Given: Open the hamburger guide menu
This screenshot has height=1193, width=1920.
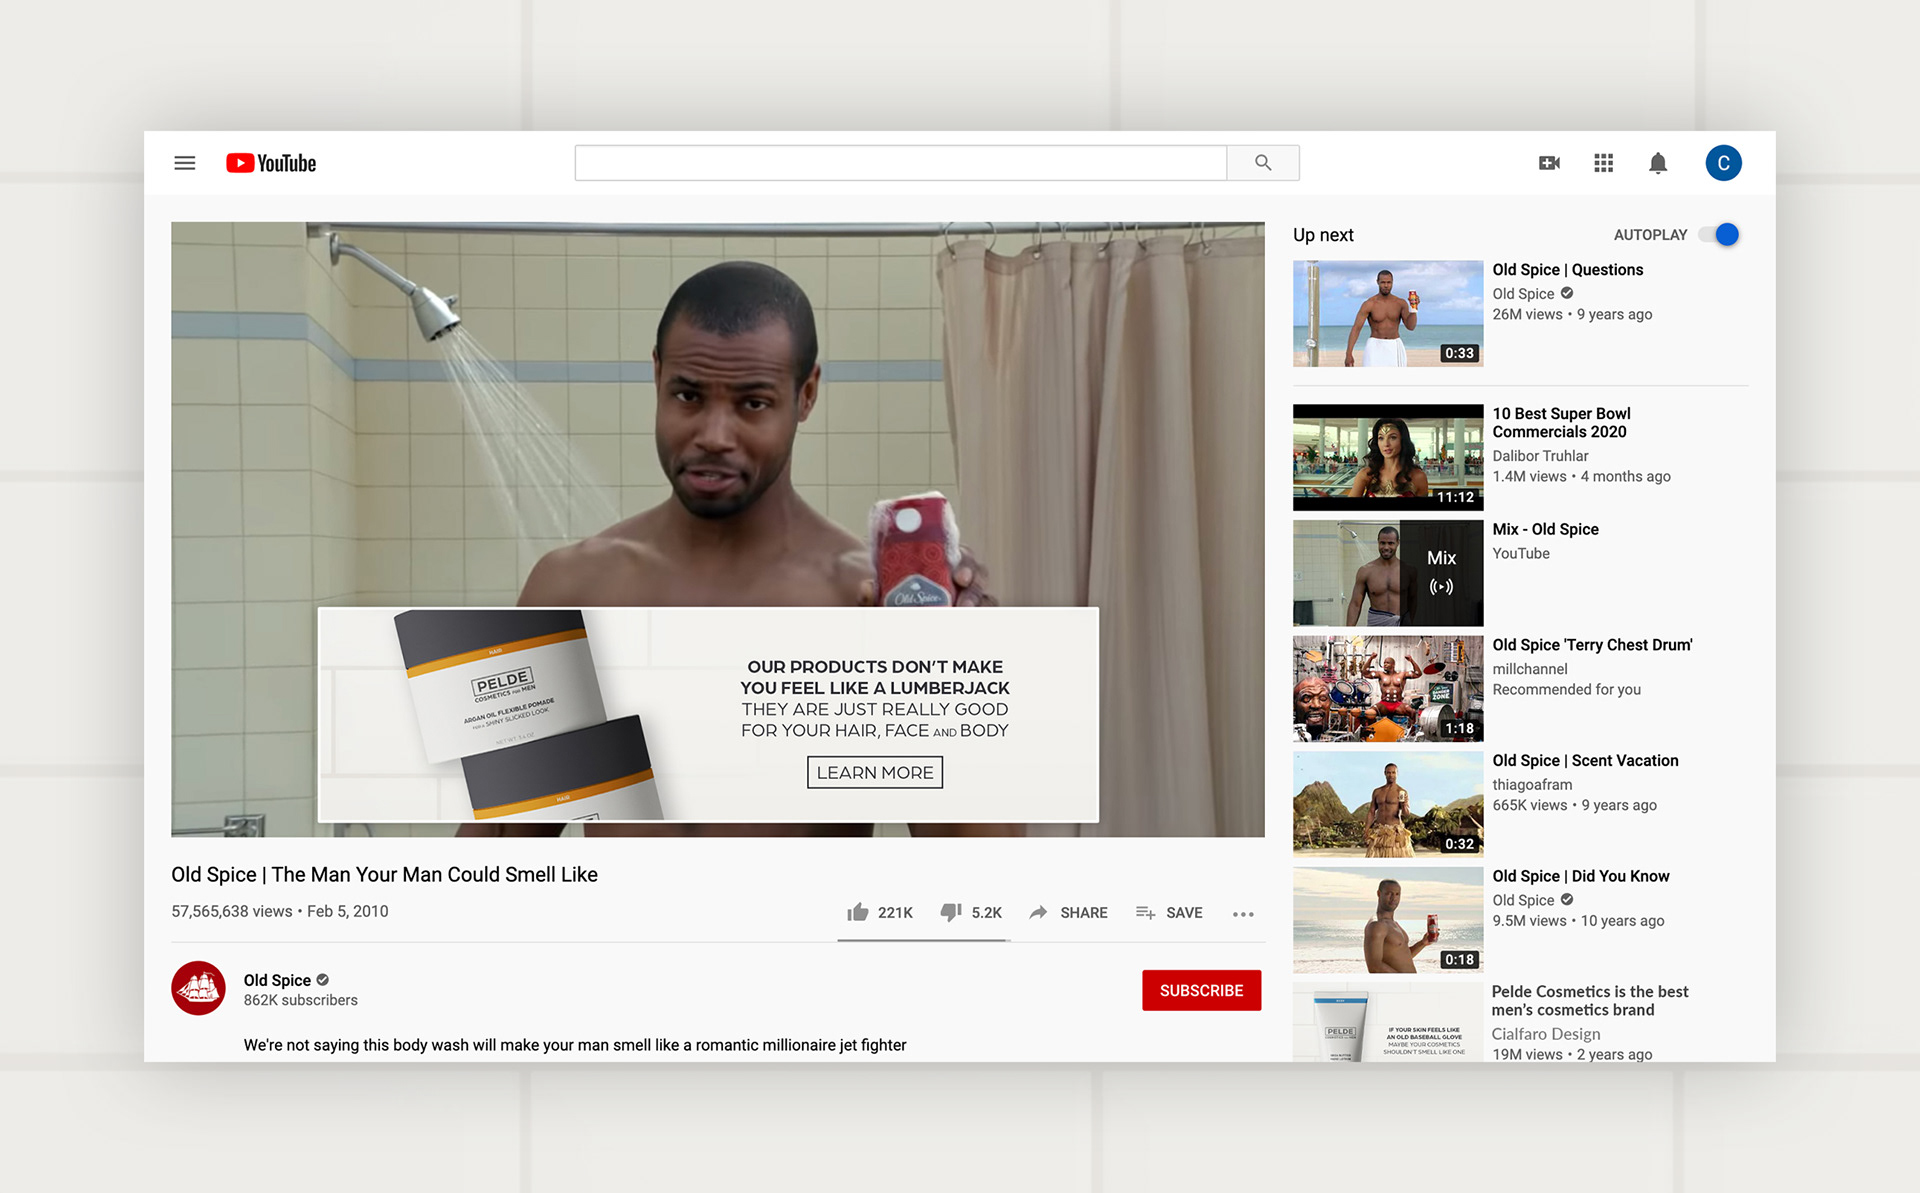Looking at the screenshot, I should click(x=185, y=163).
